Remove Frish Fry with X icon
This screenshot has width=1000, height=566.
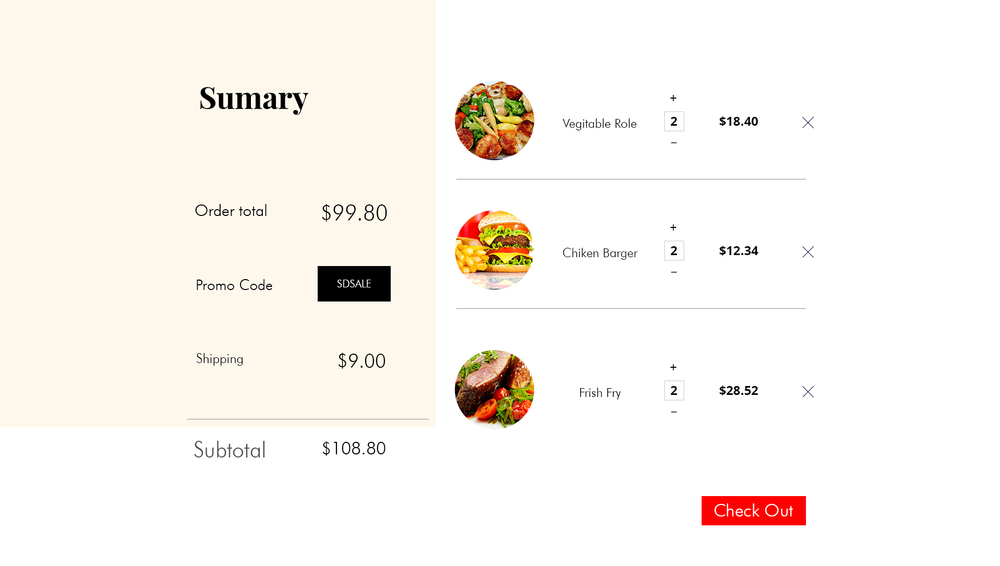[x=807, y=392]
